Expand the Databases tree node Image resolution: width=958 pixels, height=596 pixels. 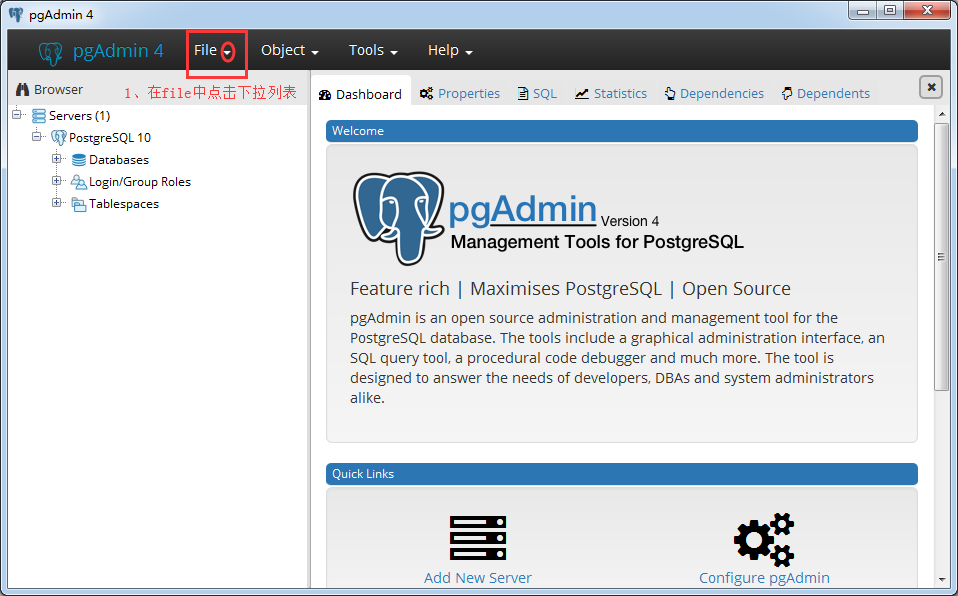click(56, 158)
